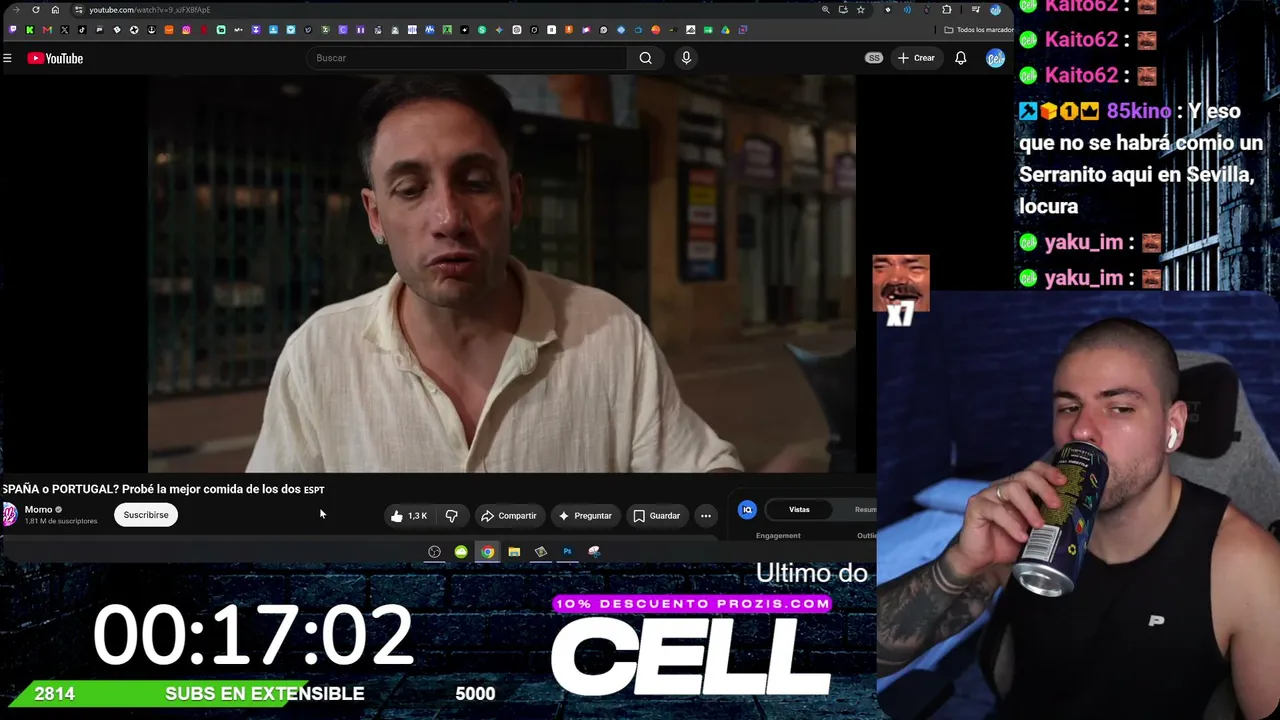Open the green app in the taskbar

pos(461,552)
